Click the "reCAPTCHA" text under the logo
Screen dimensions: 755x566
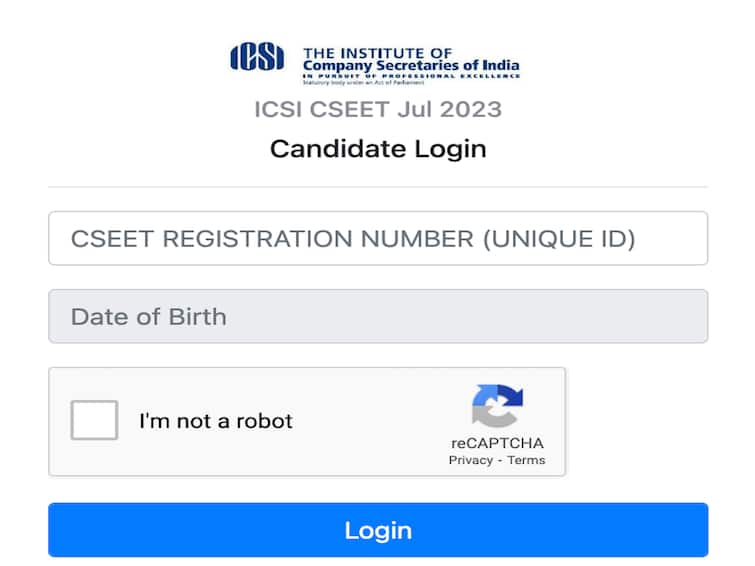[497, 443]
